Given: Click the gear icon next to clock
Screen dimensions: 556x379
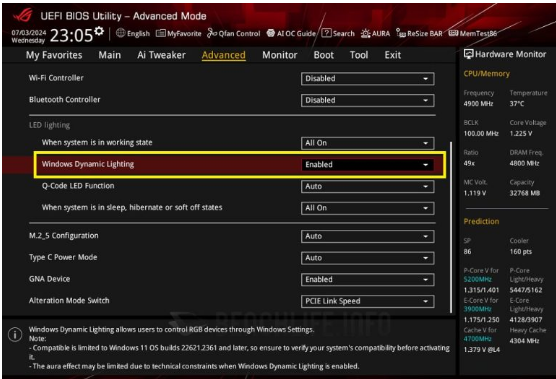Looking at the screenshot, I should tap(99, 31).
